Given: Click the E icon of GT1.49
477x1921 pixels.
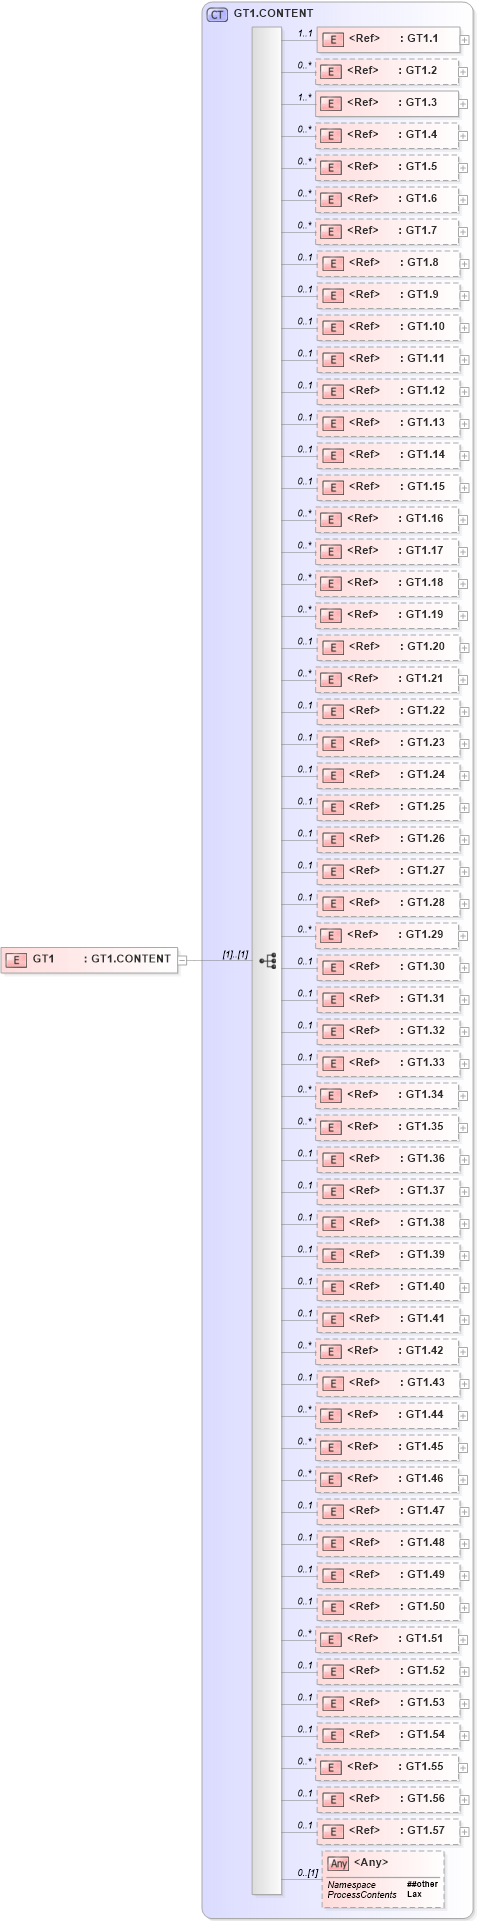Looking at the screenshot, I should [x=332, y=1575].
